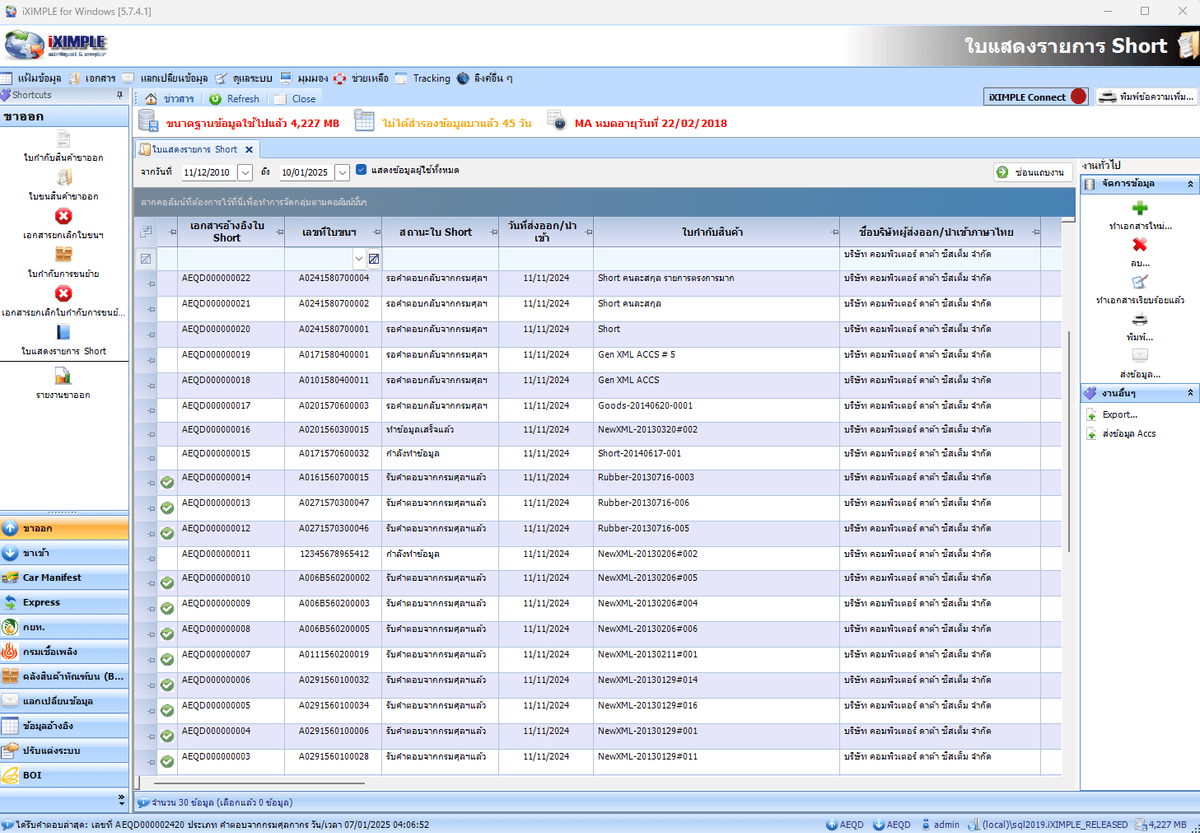The image size is (1200, 833).
Task: Select the กรมเชื้อเพลิง navigation button
Action: 65,651
